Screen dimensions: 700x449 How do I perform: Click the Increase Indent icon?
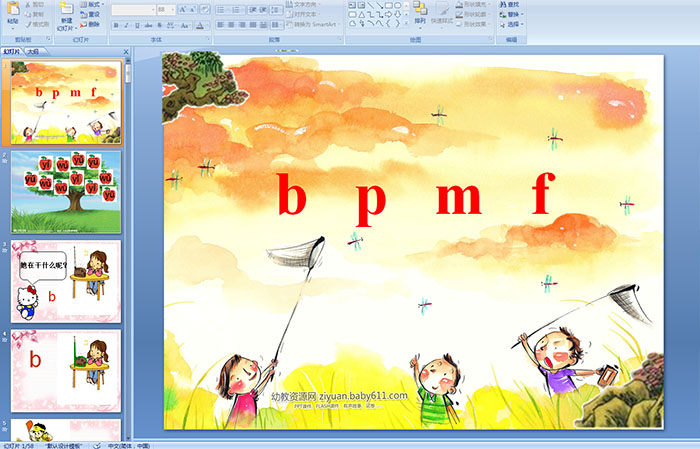(x=263, y=10)
